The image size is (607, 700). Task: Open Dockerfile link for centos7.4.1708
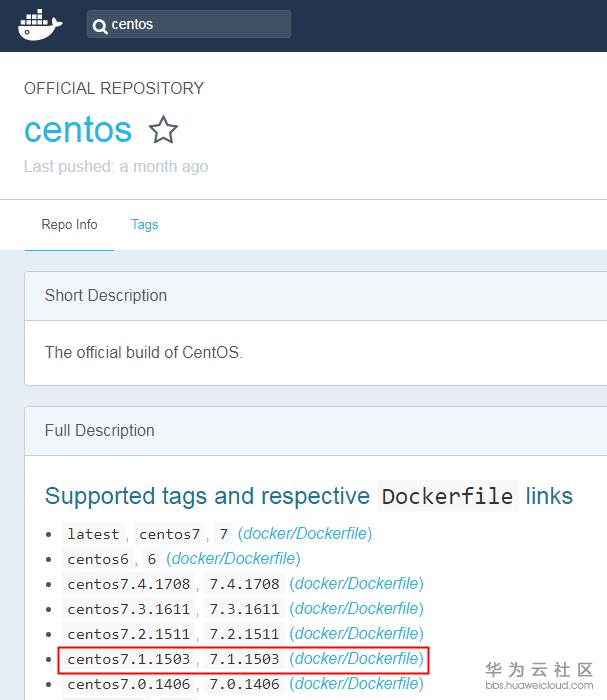356,584
